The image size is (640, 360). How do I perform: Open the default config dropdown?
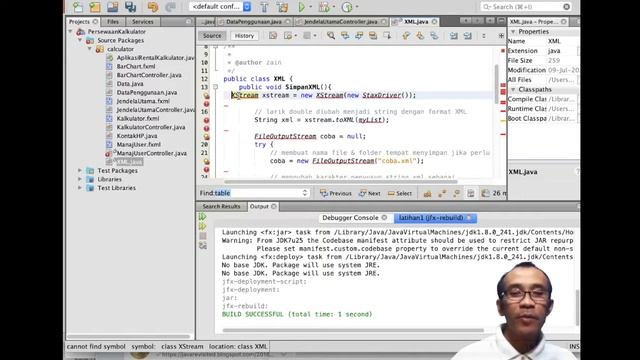click(247, 7)
